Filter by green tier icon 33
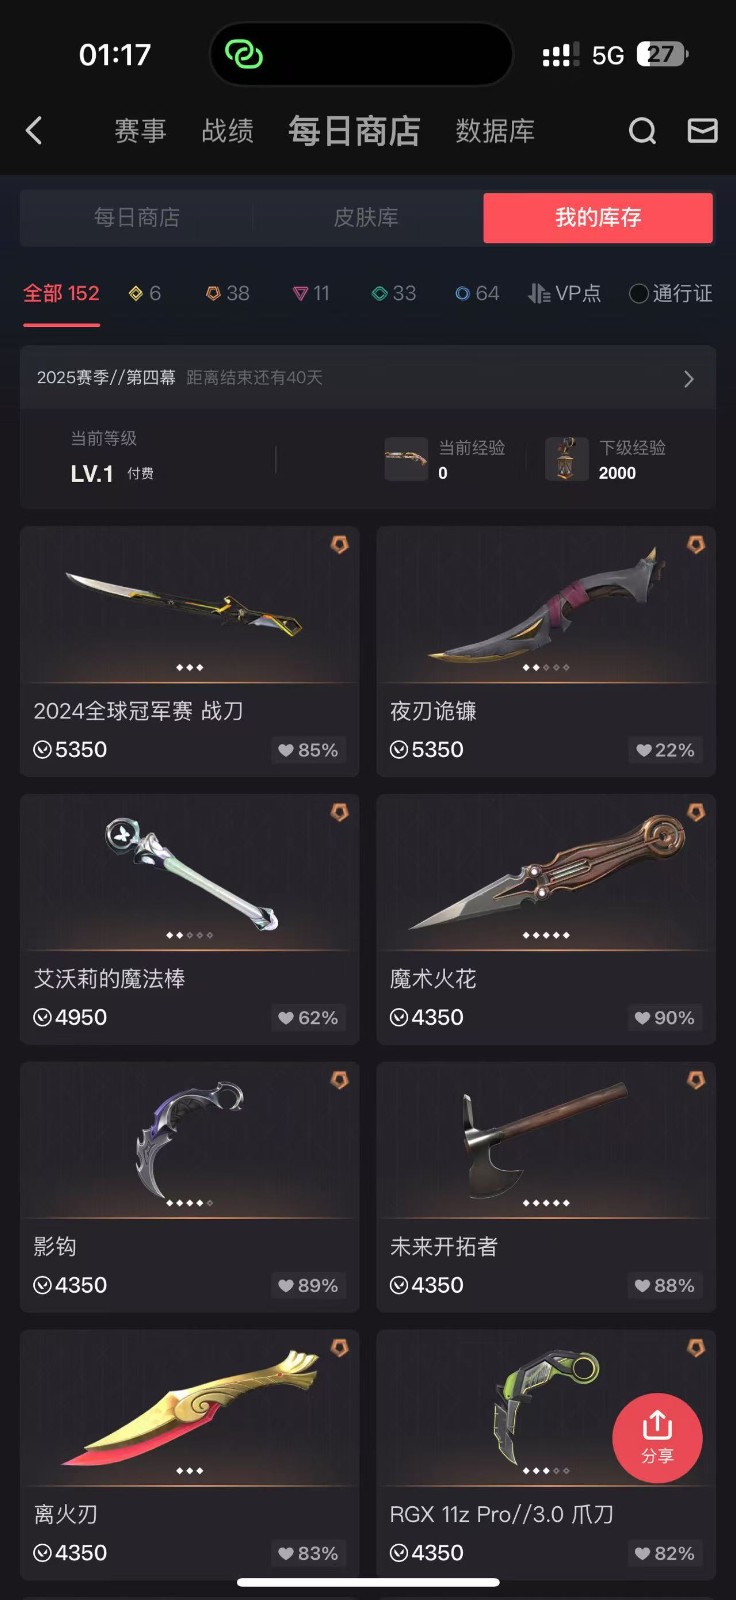 394,293
